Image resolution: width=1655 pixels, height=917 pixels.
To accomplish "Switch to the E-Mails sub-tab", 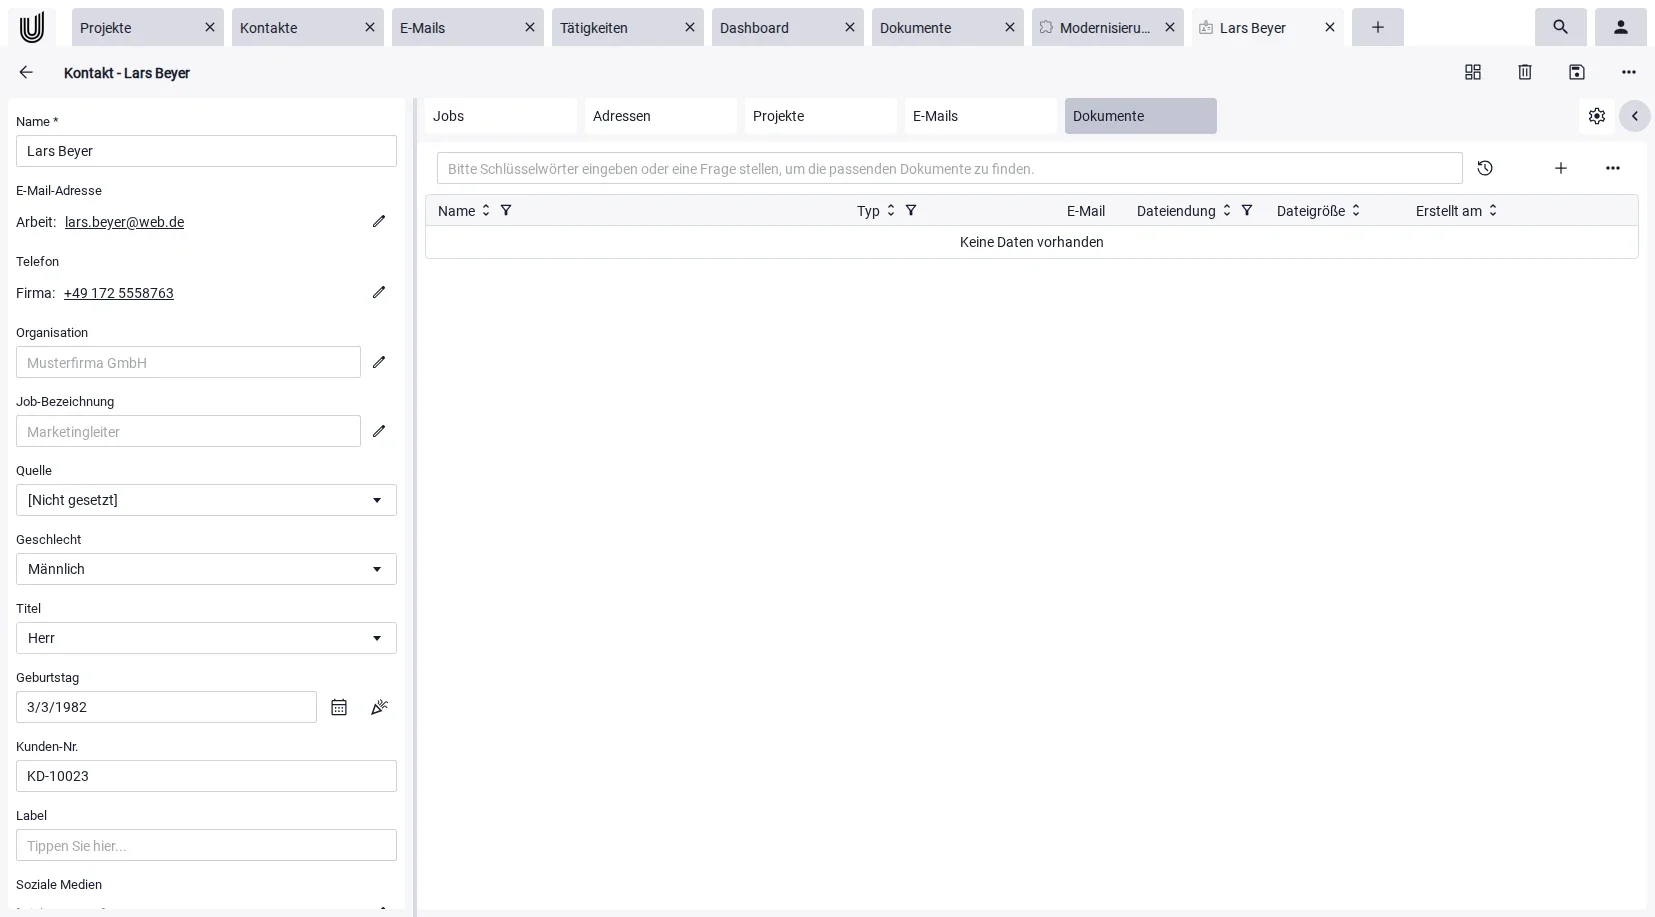I will (981, 116).
